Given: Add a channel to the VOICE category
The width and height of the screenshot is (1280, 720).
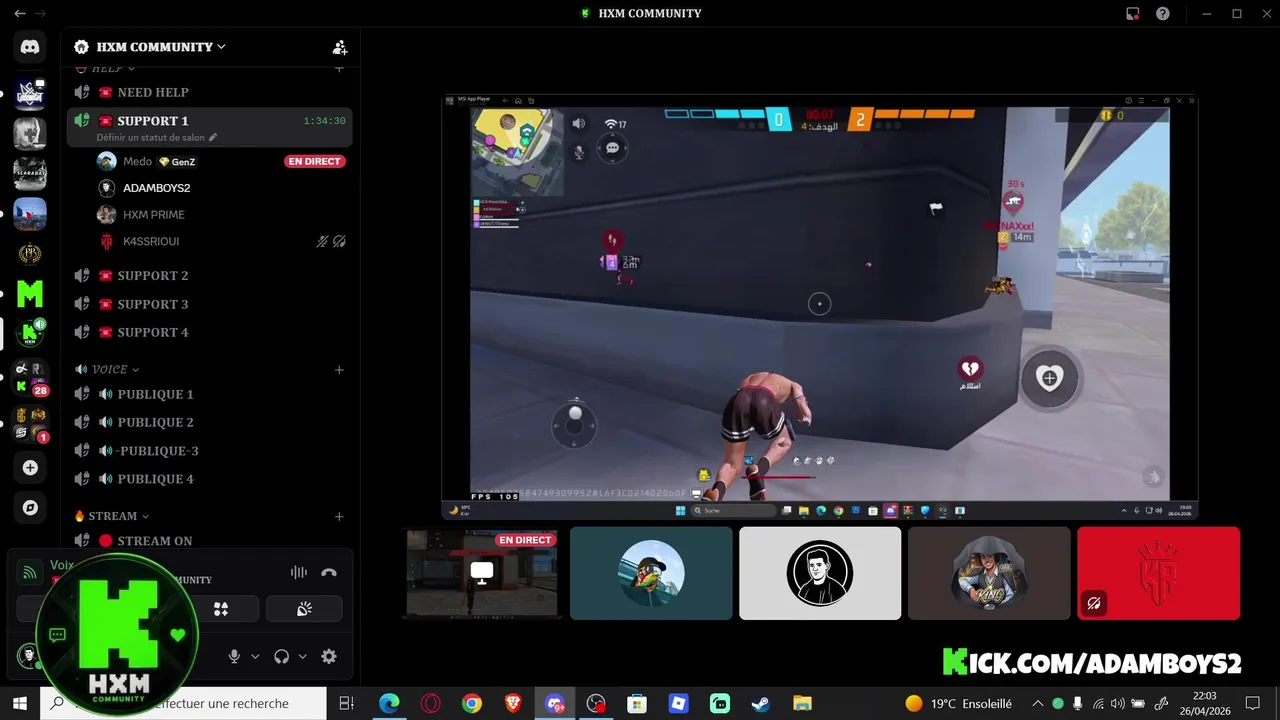Looking at the screenshot, I should 339,370.
